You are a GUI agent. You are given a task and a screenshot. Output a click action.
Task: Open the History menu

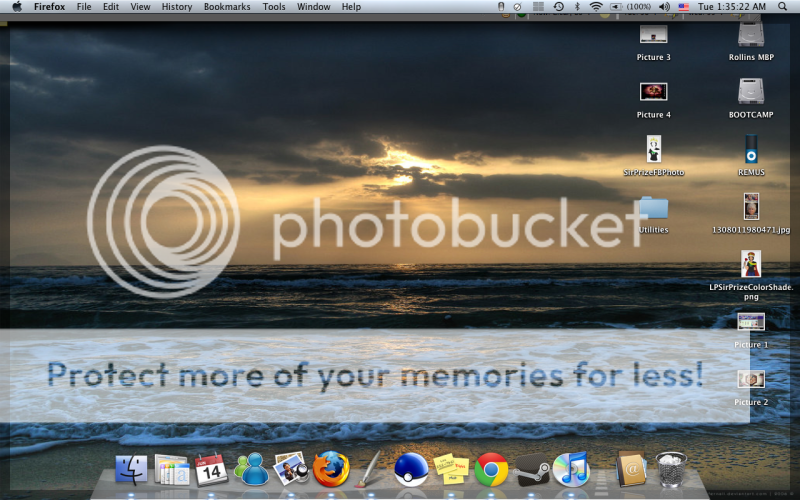tap(177, 7)
